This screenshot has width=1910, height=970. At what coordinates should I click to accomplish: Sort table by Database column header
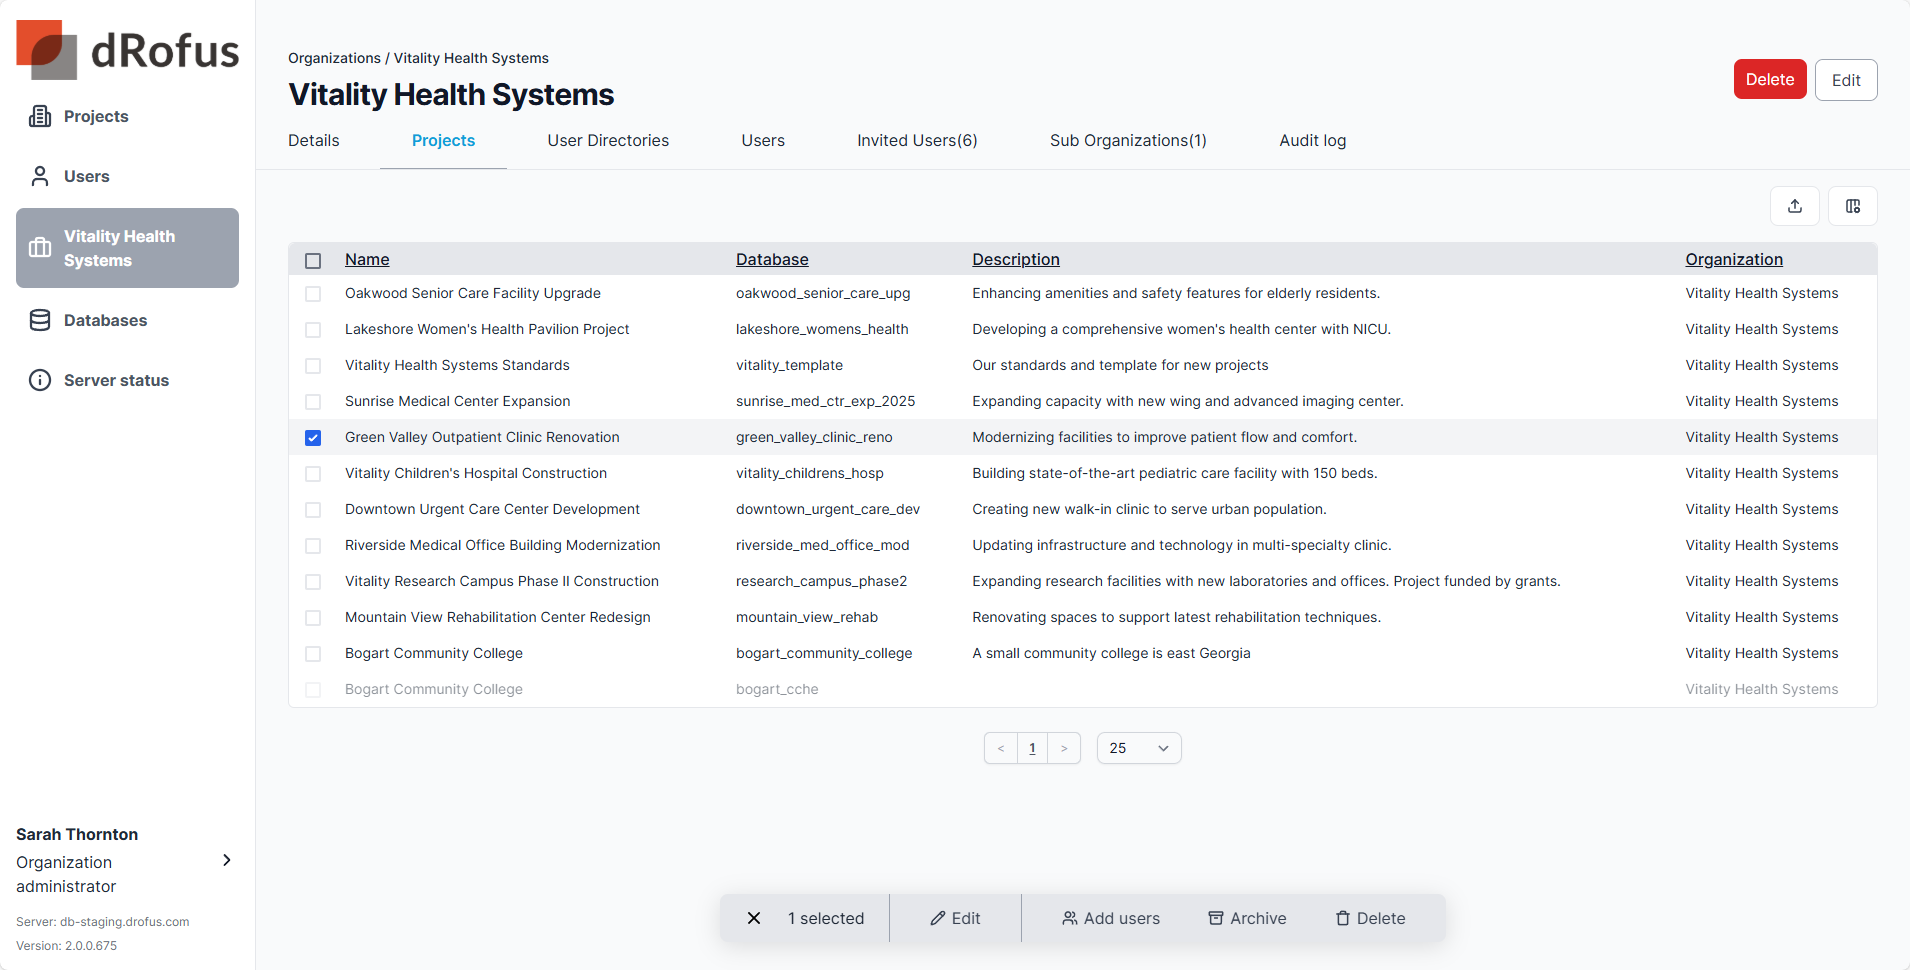[771, 260]
